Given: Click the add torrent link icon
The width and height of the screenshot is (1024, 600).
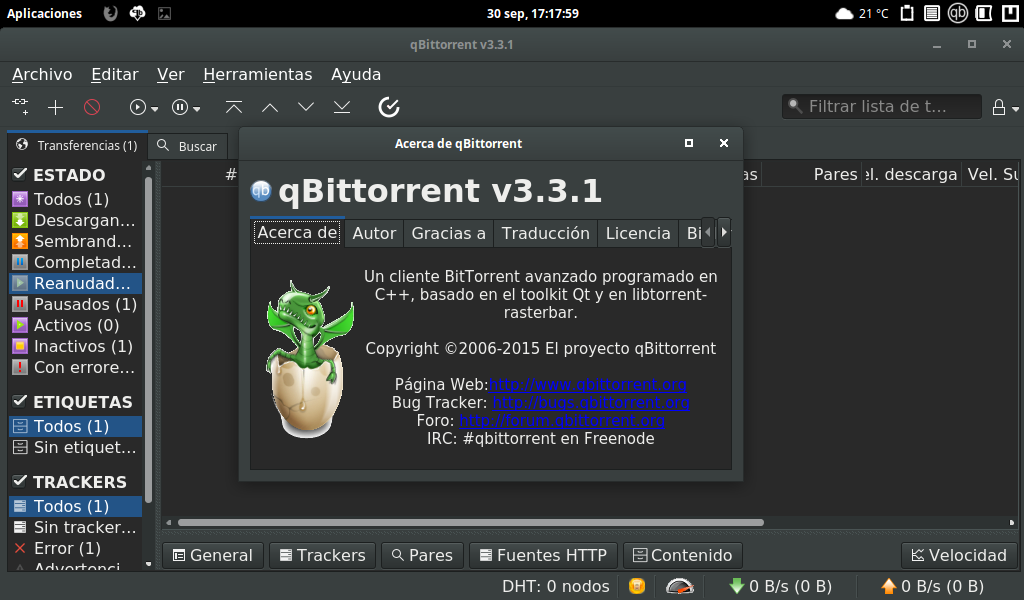Looking at the screenshot, I should (x=20, y=106).
